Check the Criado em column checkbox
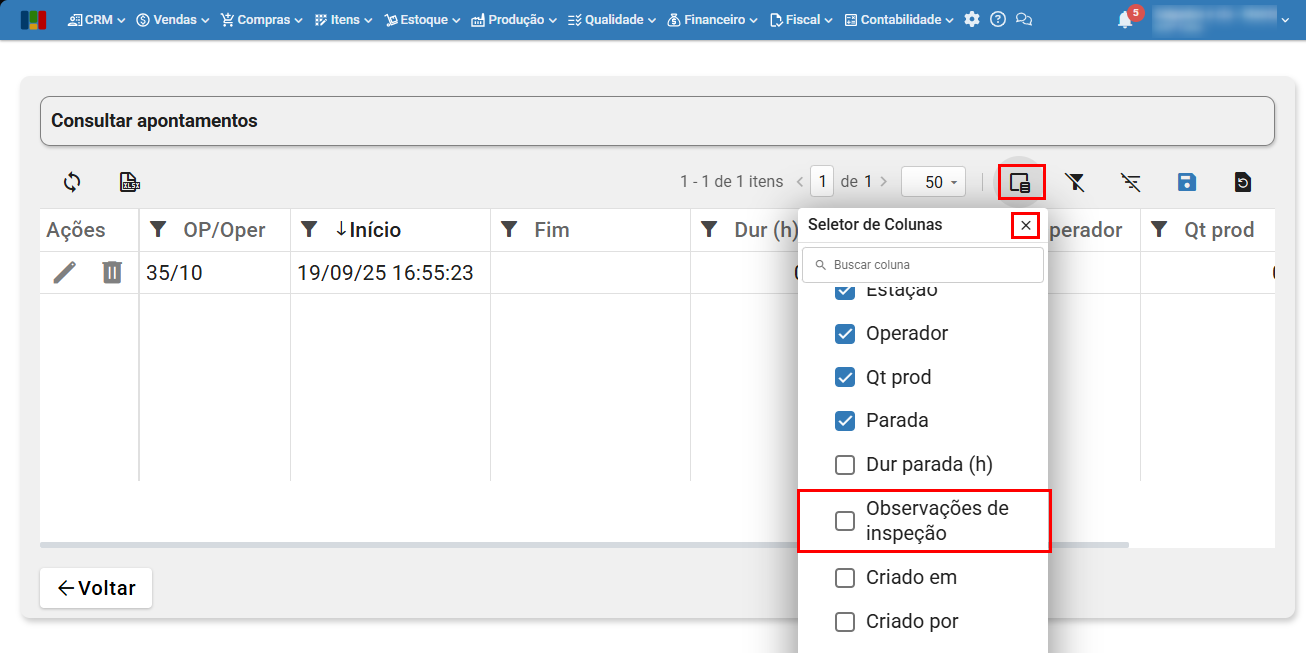The width and height of the screenshot is (1306, 653). [x=845, y=578]
